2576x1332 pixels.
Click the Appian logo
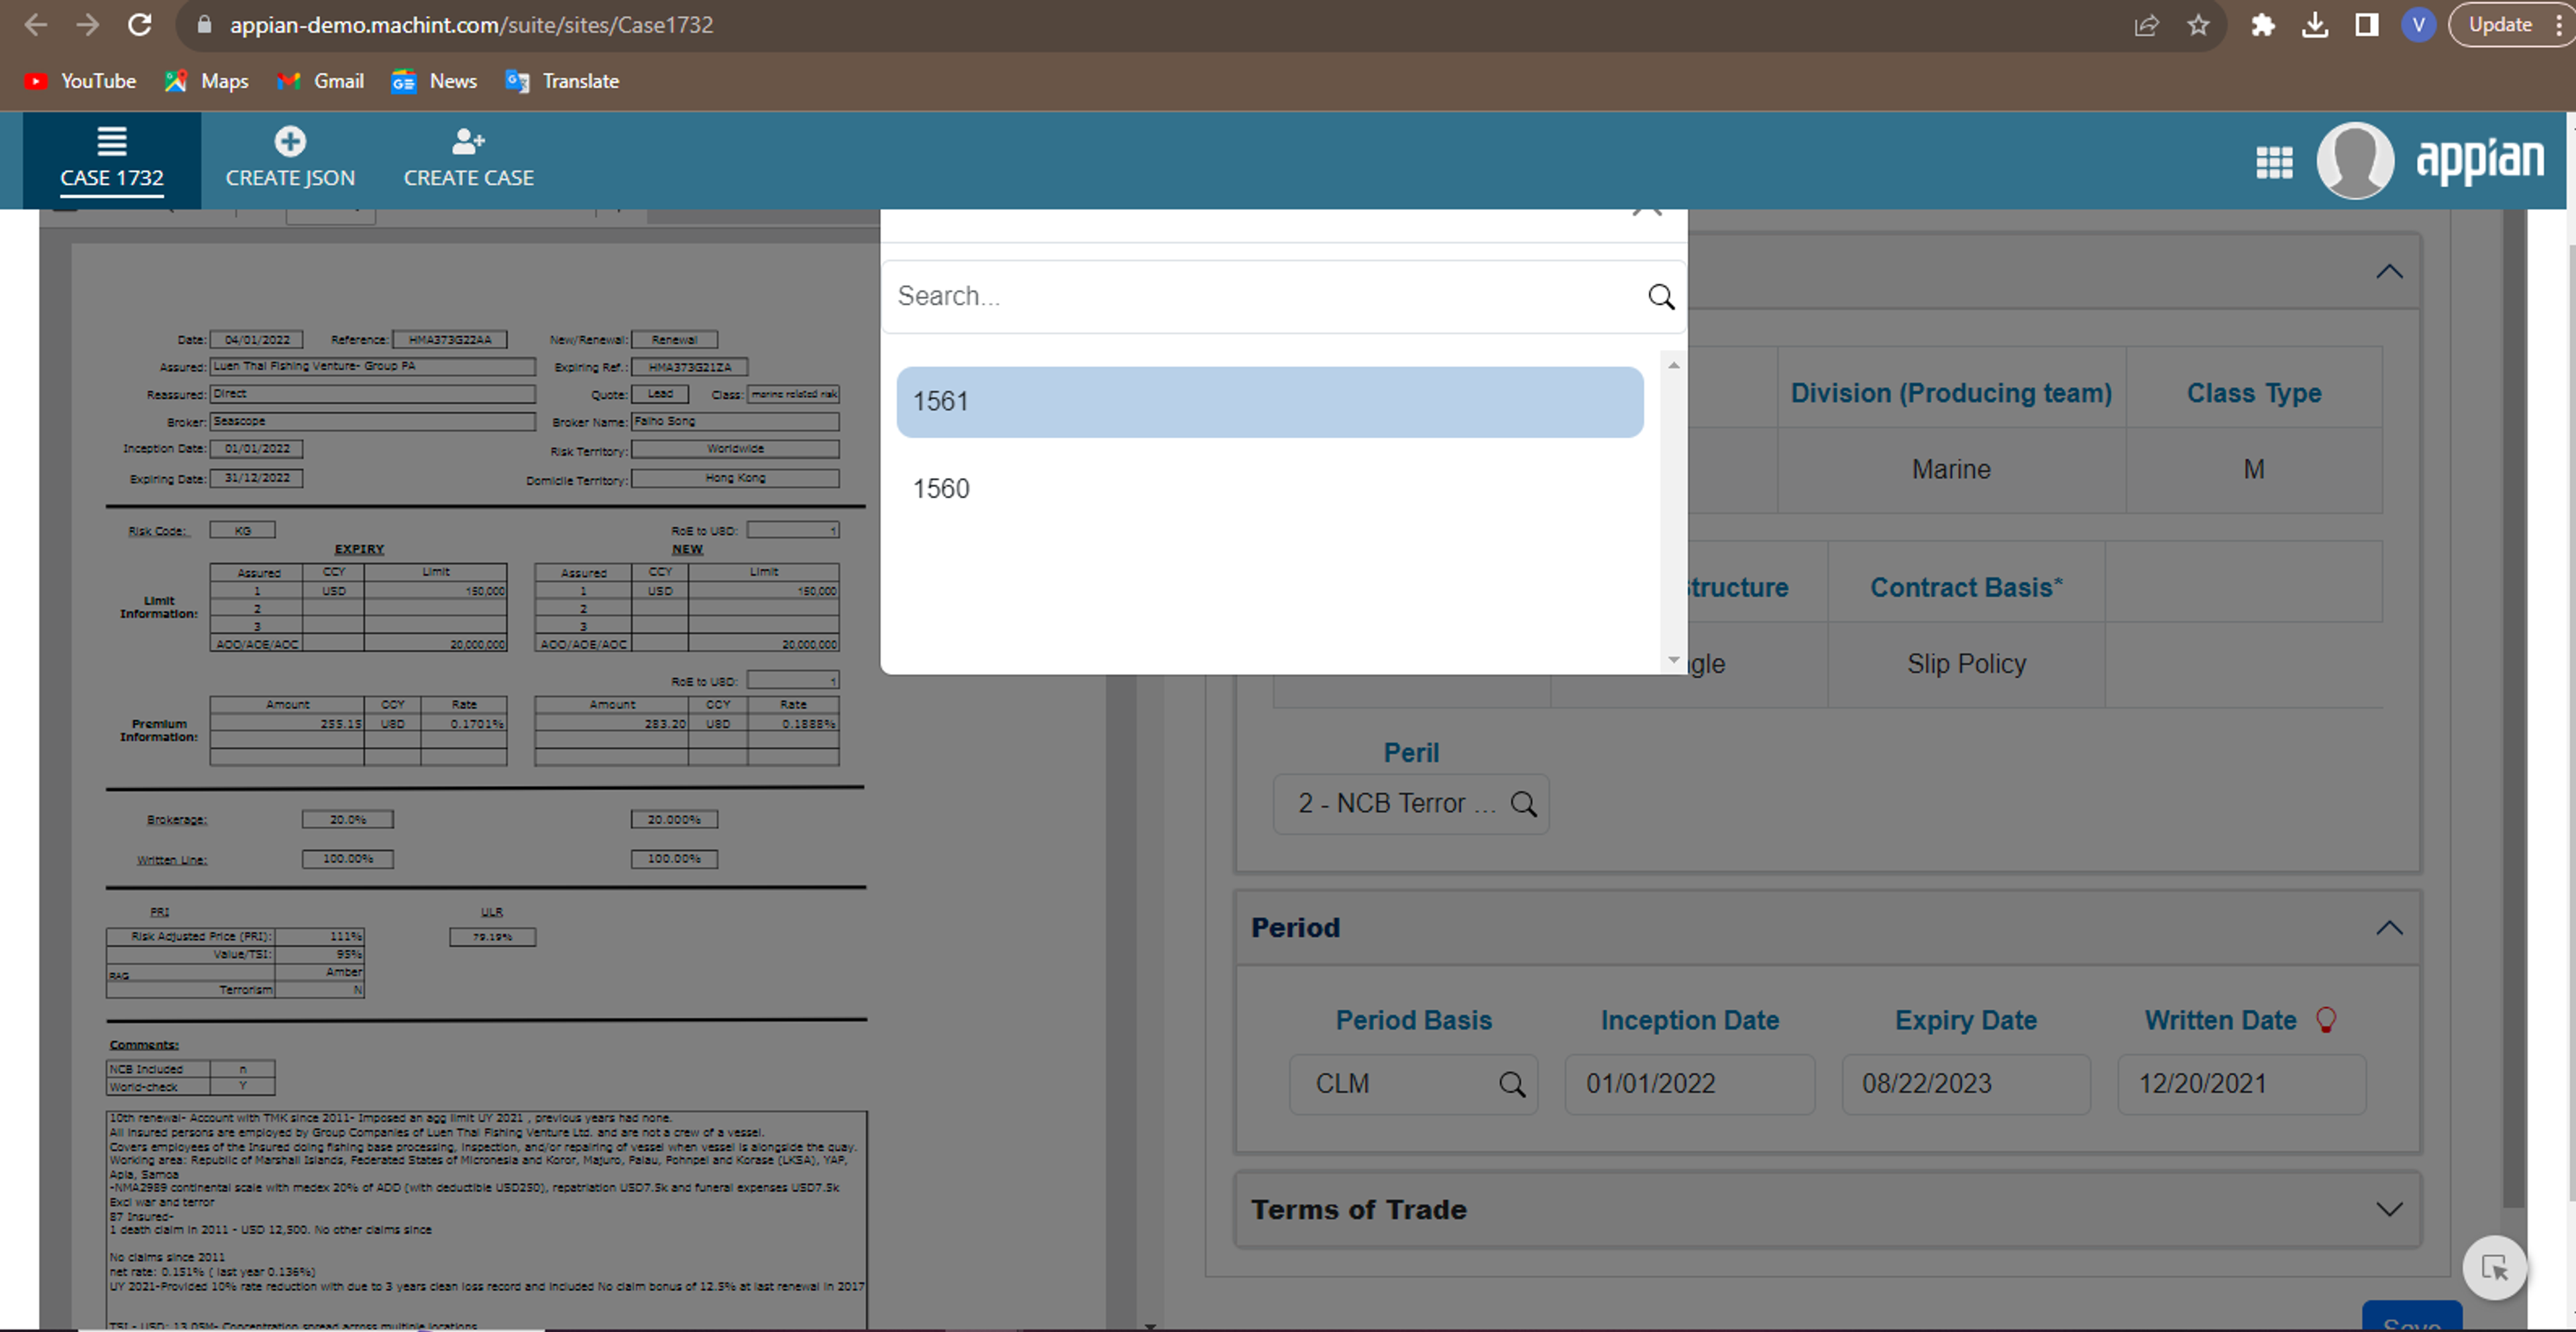[2480, 160]
